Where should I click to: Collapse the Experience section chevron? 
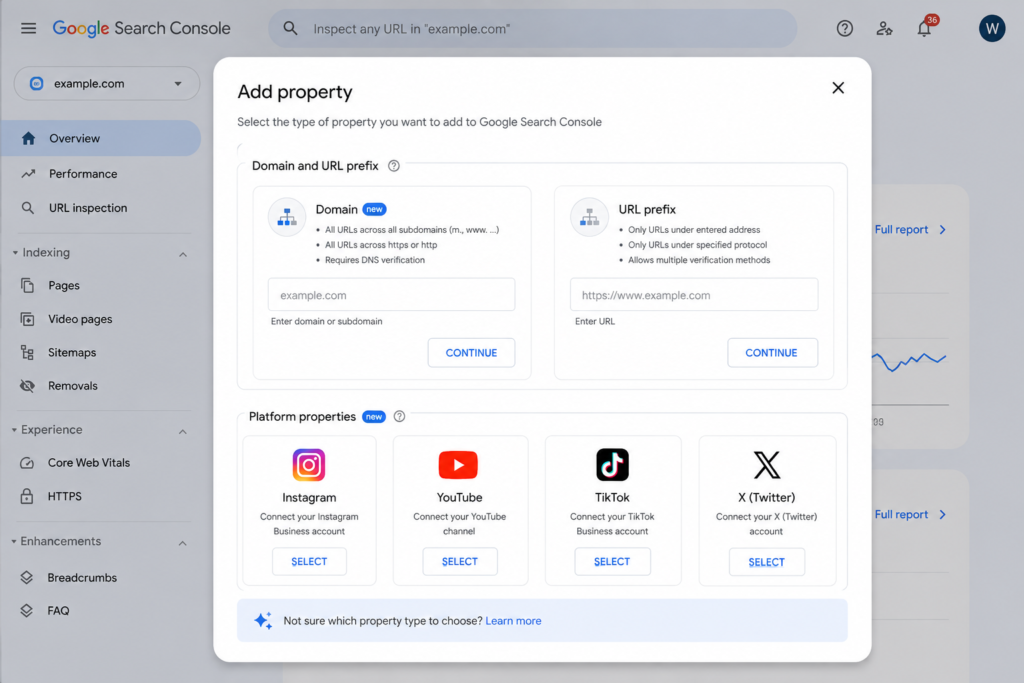click(x=183, y=432)
